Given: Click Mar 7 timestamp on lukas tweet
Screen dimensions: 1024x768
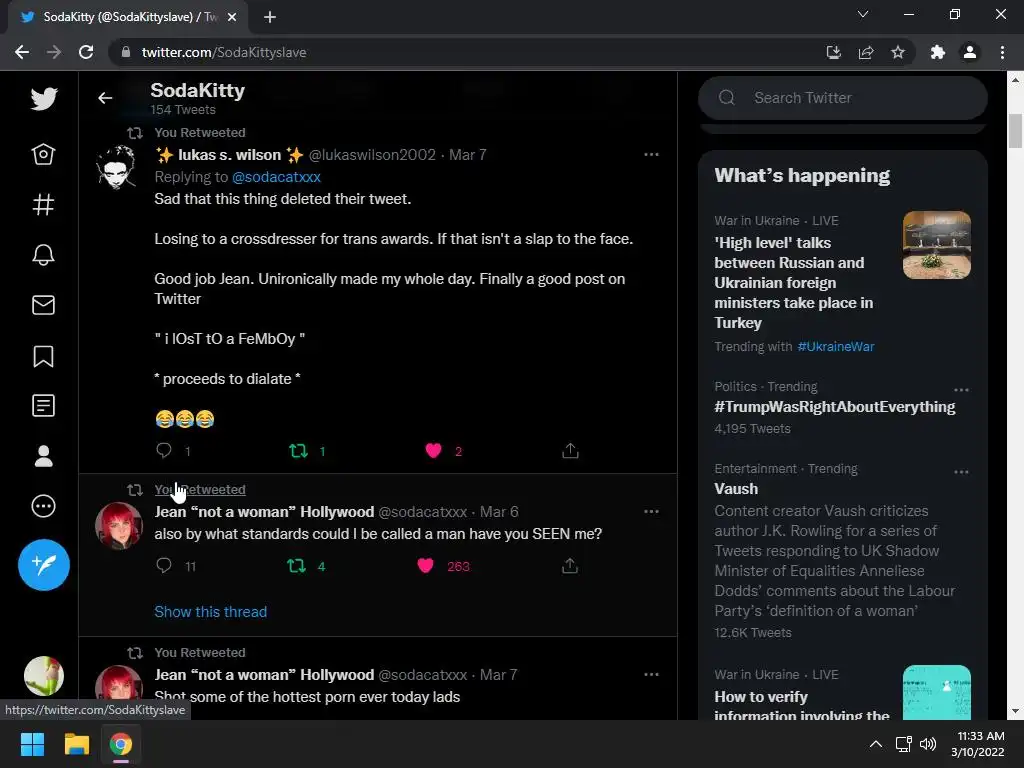Looking at the screenshot, I should point(468,155).
